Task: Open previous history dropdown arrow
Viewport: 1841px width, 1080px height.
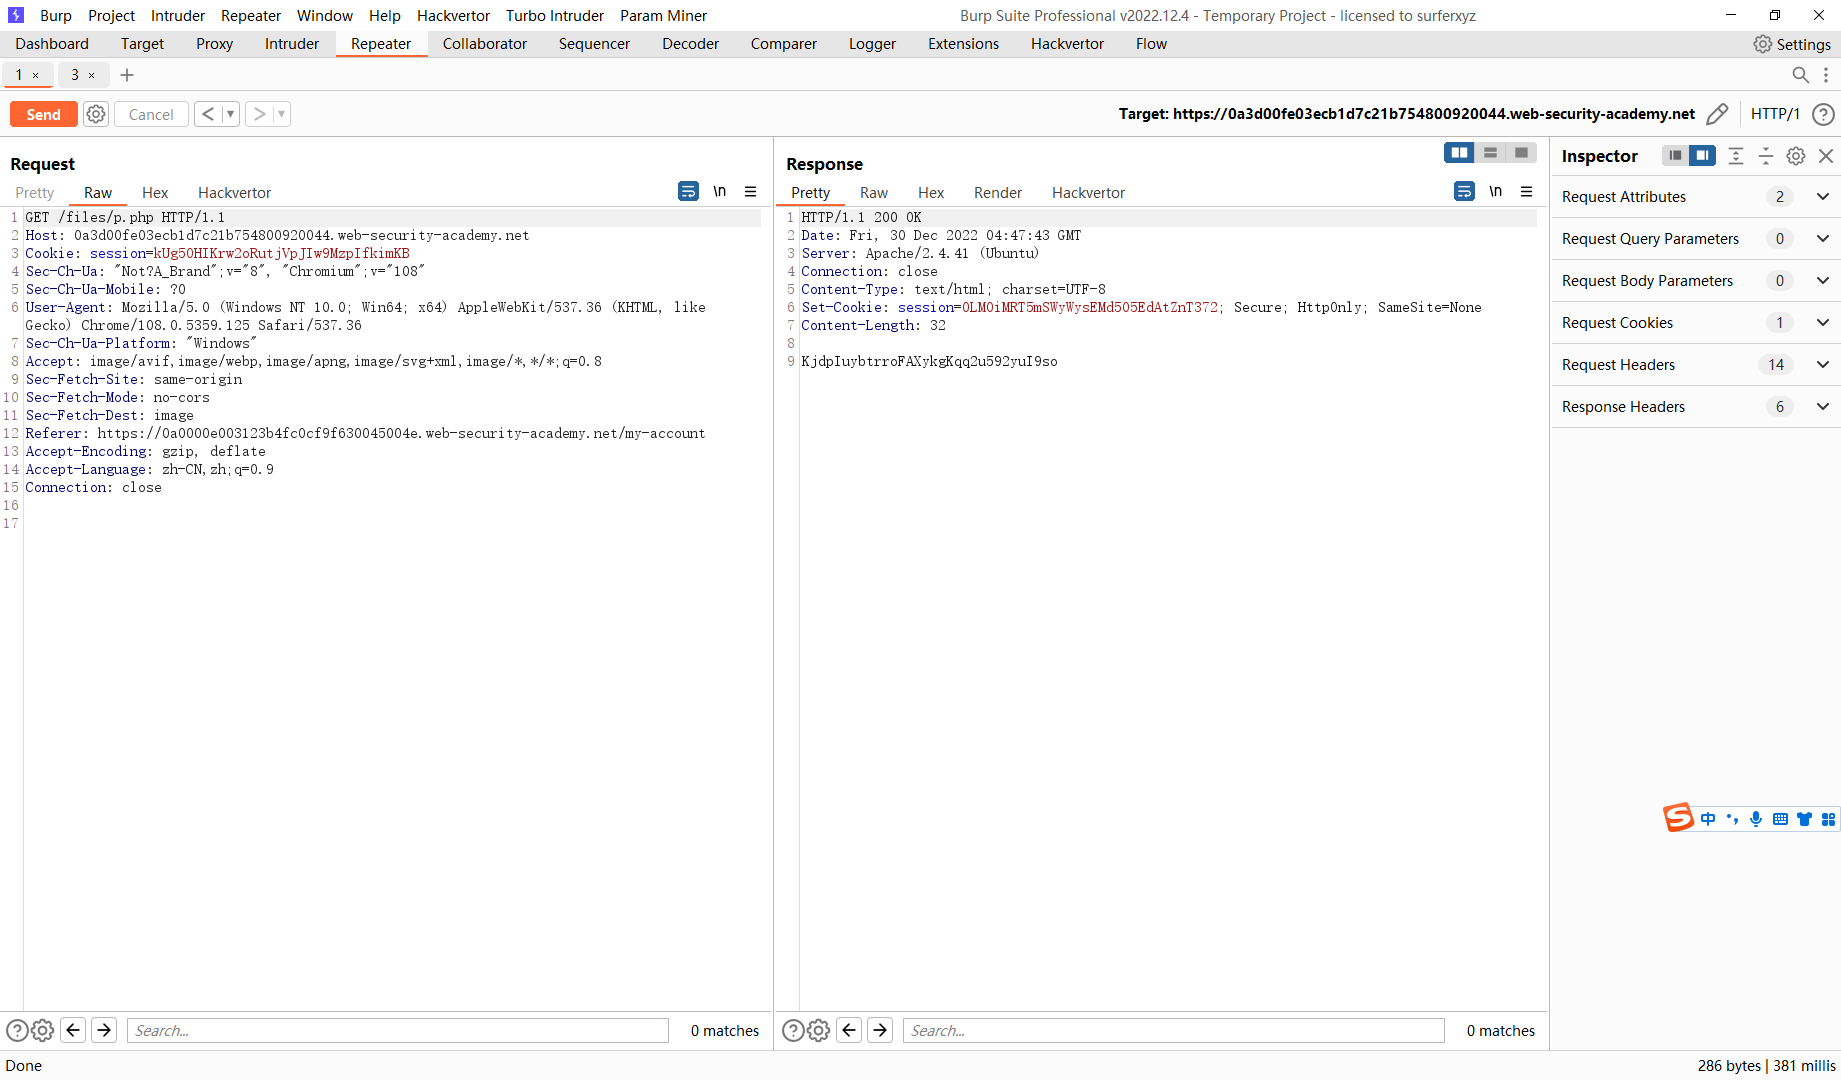Action: coord(230,114)
